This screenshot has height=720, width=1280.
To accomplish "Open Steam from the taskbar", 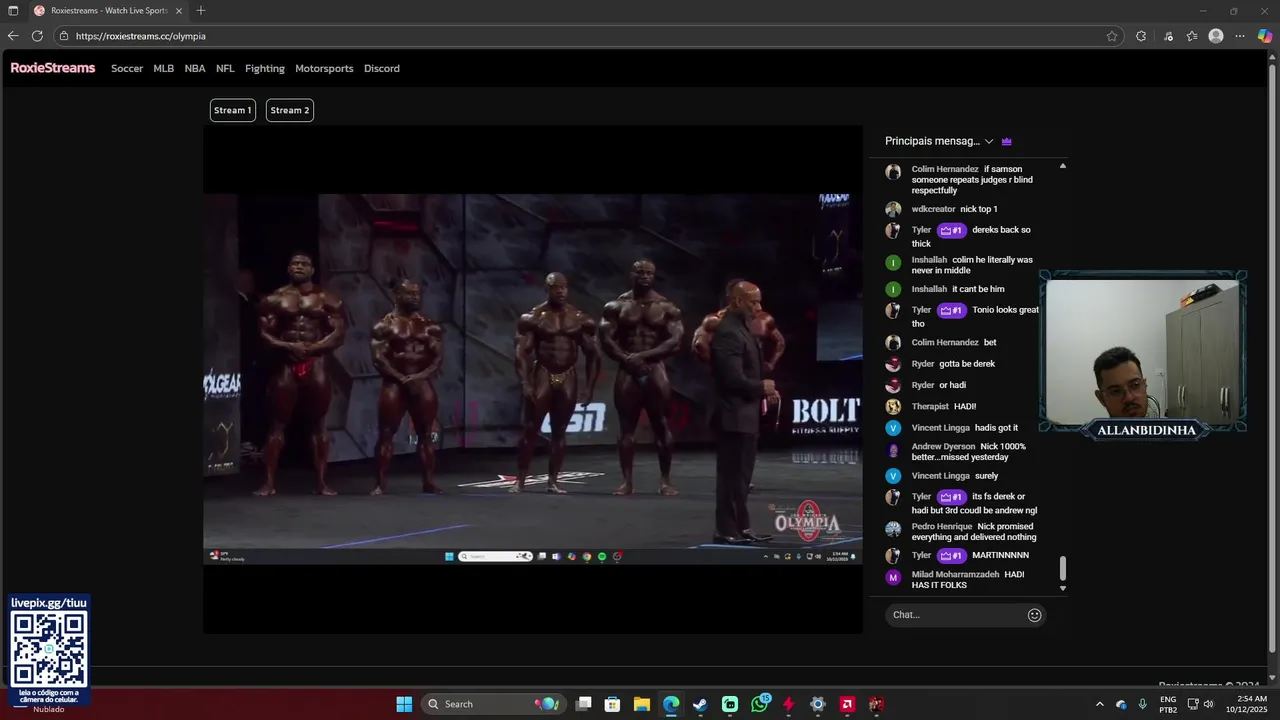I will pos(700,704).
